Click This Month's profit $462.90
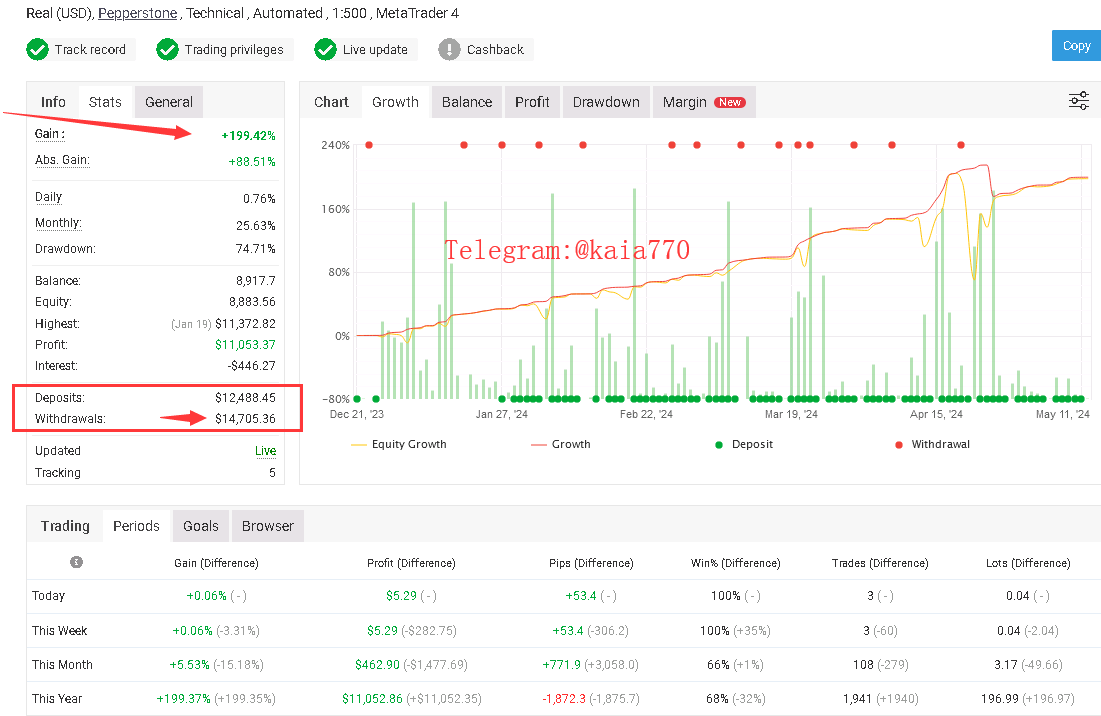Viewport: 1101px width, 716px height. pyautogui.click(x=377, y=665)
